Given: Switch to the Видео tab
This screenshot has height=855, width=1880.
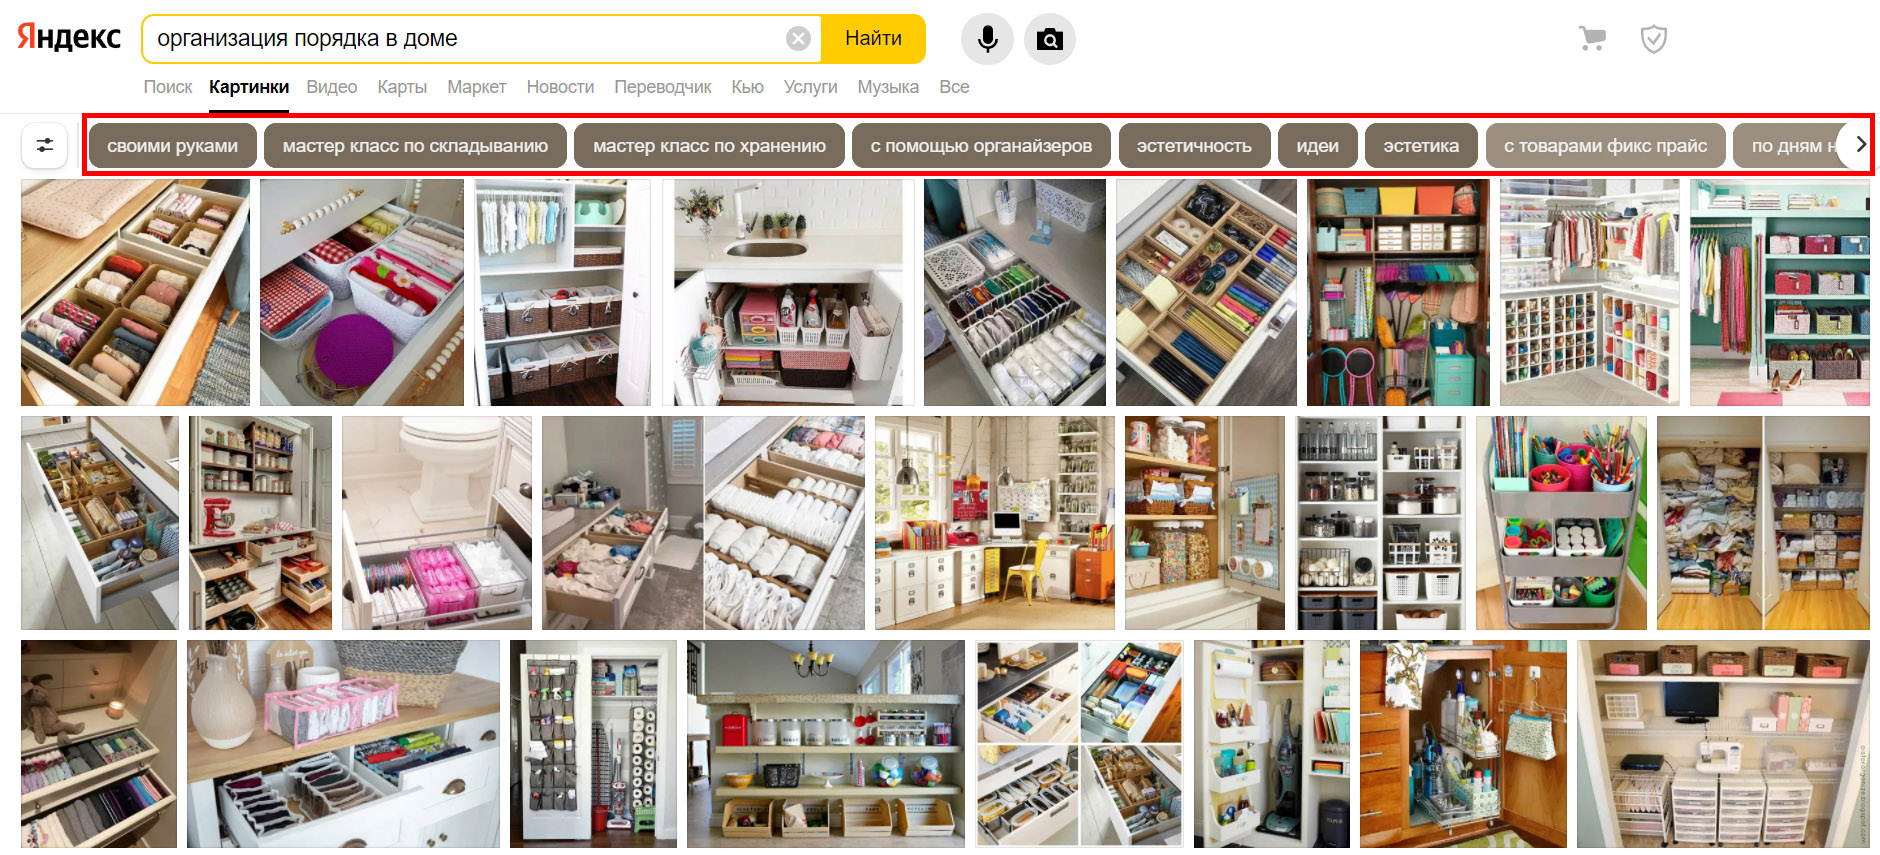Looking at the screenshot, I should point(331,87).
